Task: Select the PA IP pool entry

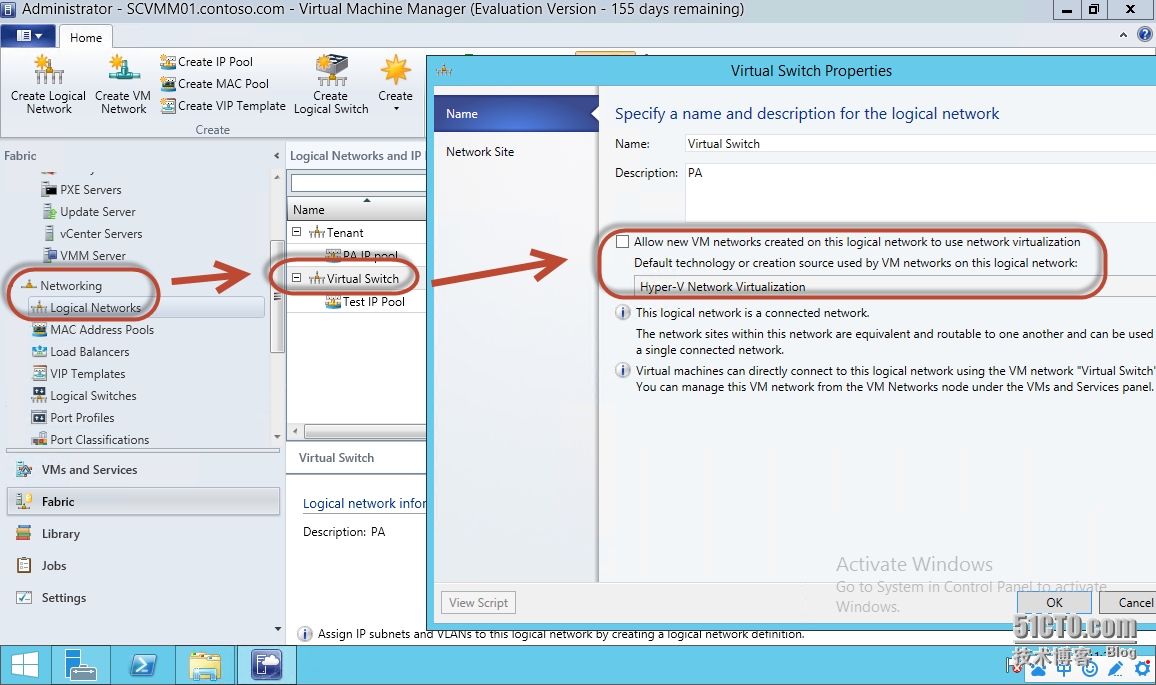Action: [x=370, y=255]
